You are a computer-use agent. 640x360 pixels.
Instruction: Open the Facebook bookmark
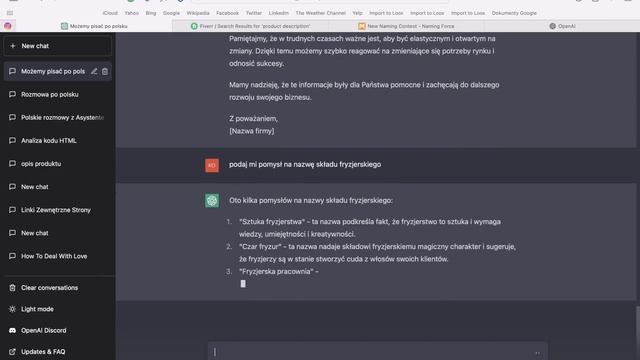point(227,13)
